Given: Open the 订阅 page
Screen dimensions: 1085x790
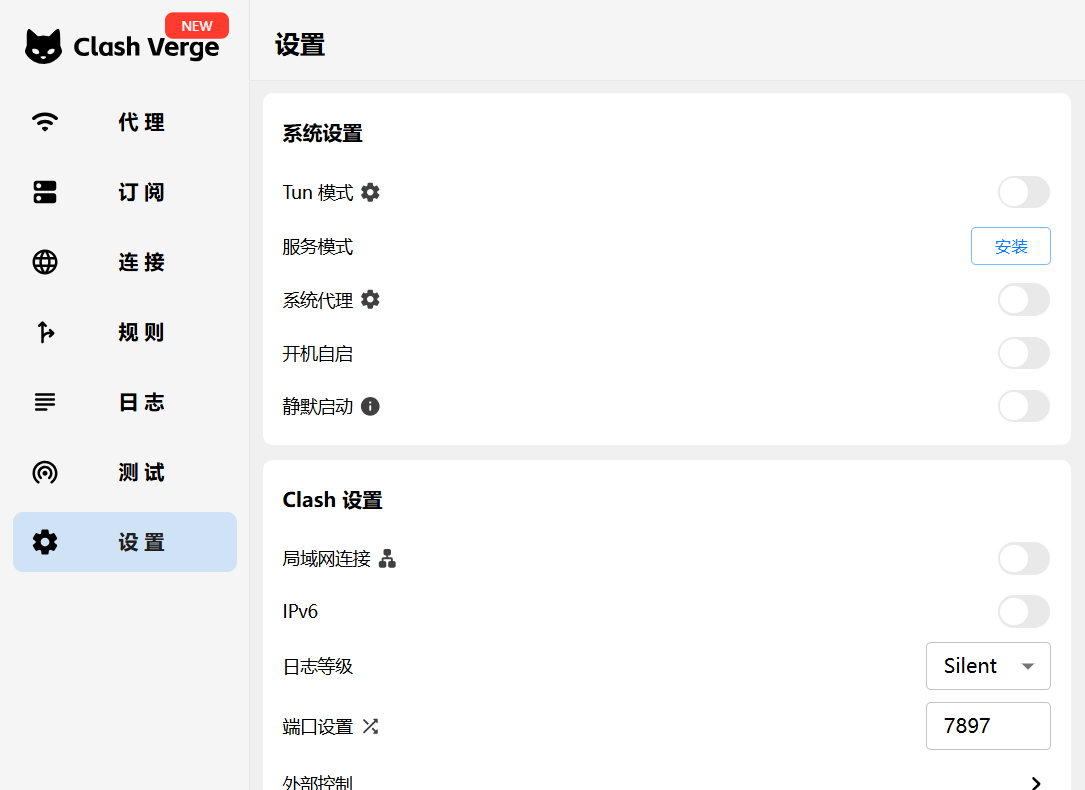Looking at the screenshot, I should tap(125, 192).
